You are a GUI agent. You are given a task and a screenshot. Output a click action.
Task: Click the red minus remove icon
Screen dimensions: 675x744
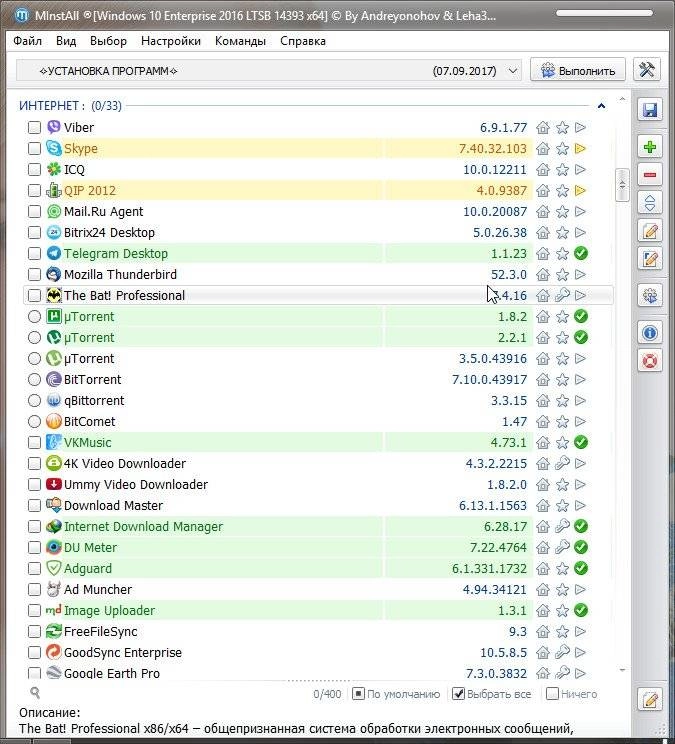pyautogui.click(x=649, y=175)
